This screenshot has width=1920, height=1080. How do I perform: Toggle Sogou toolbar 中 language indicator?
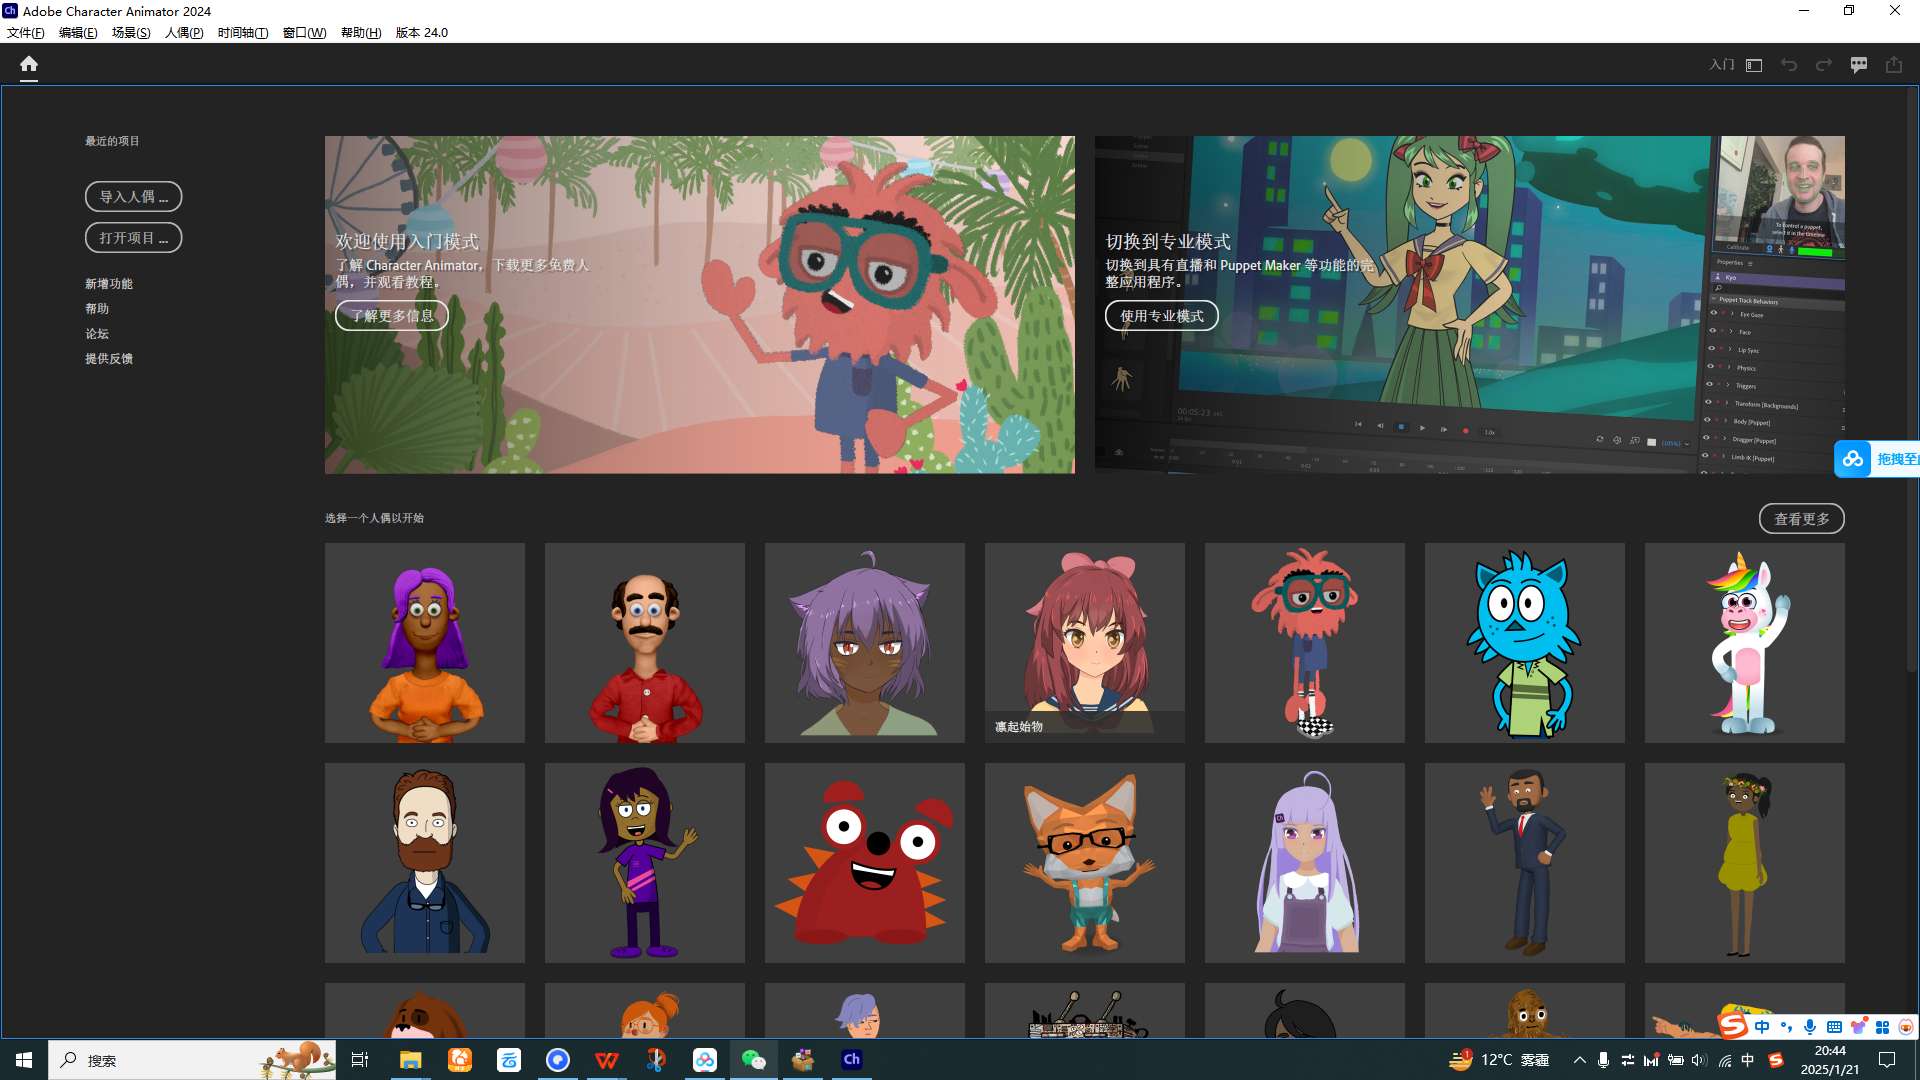(1762, 1027)
